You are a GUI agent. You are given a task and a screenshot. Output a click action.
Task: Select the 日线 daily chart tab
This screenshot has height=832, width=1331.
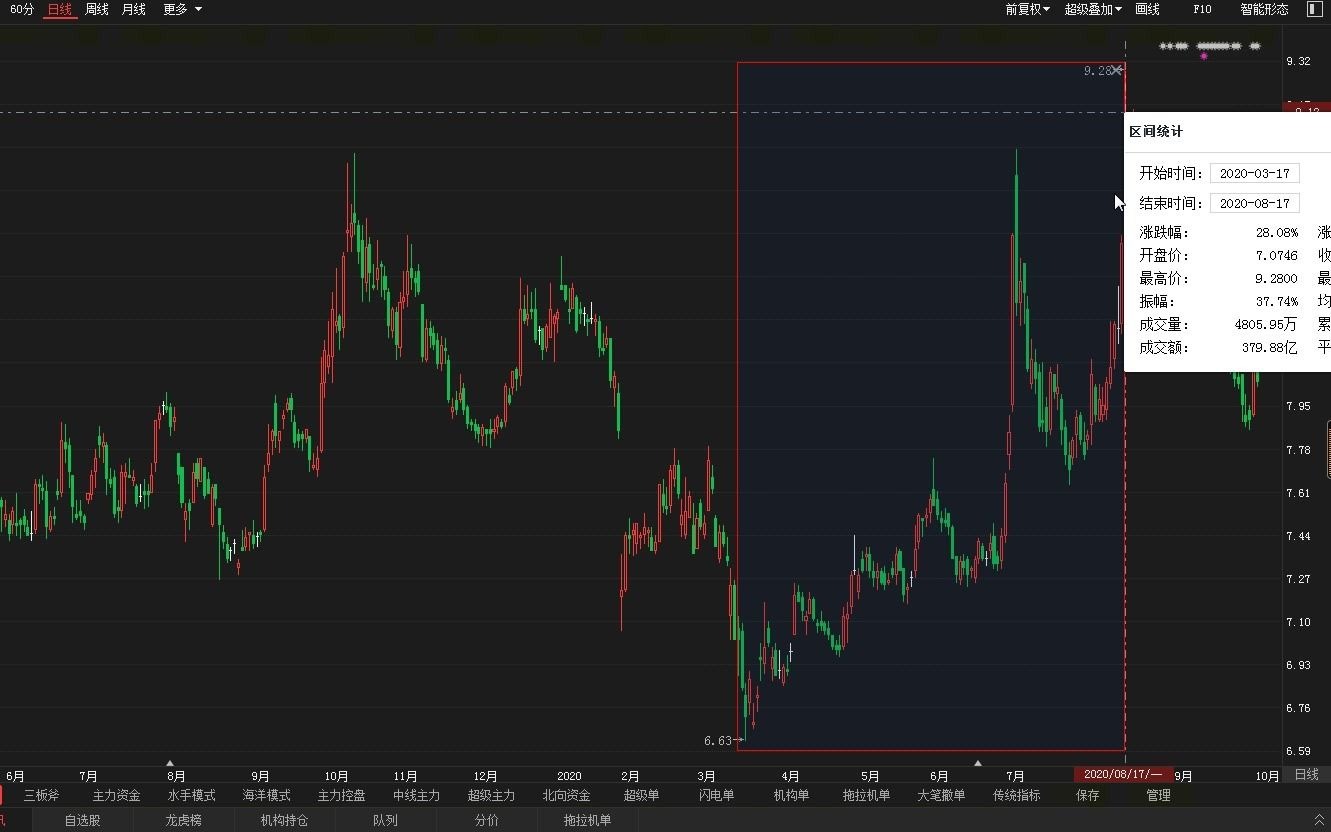pos(60,9)
